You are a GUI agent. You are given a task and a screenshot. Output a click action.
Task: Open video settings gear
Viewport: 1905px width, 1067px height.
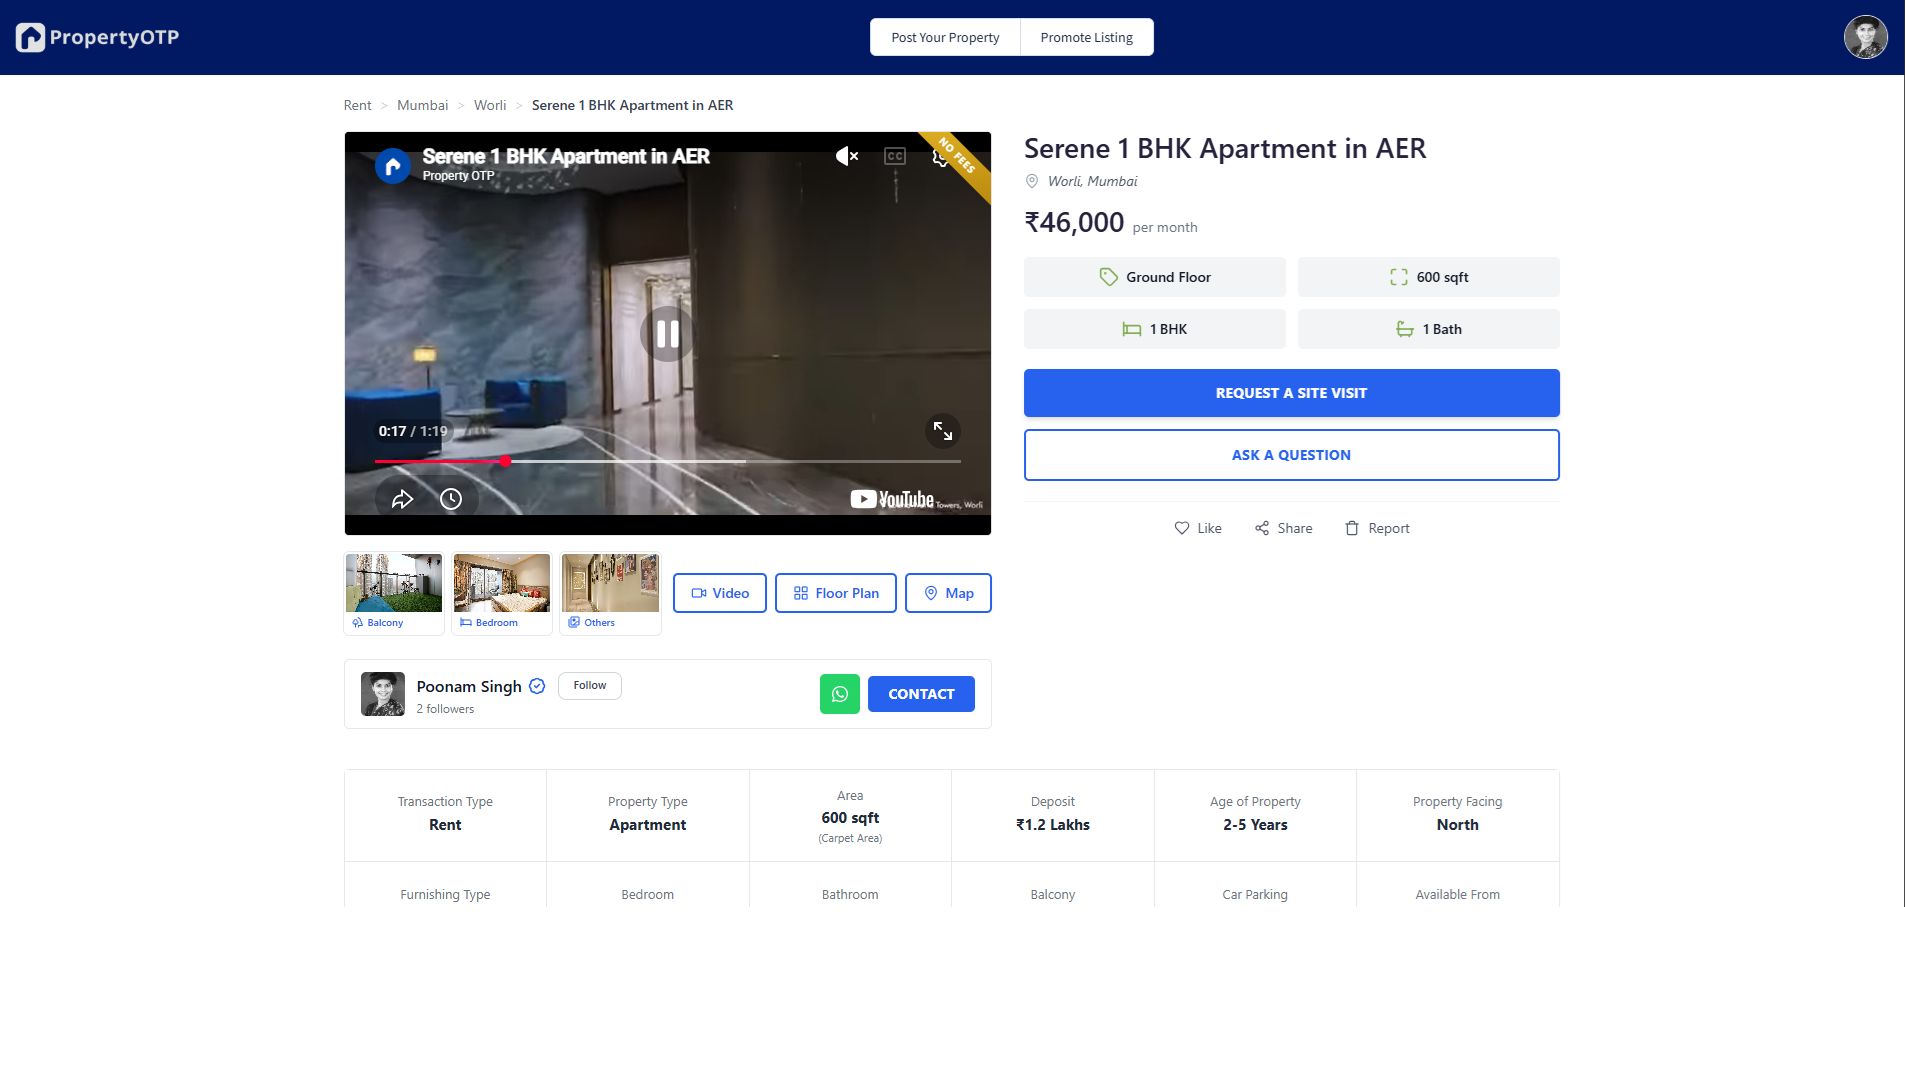click(x=941, y=156)
